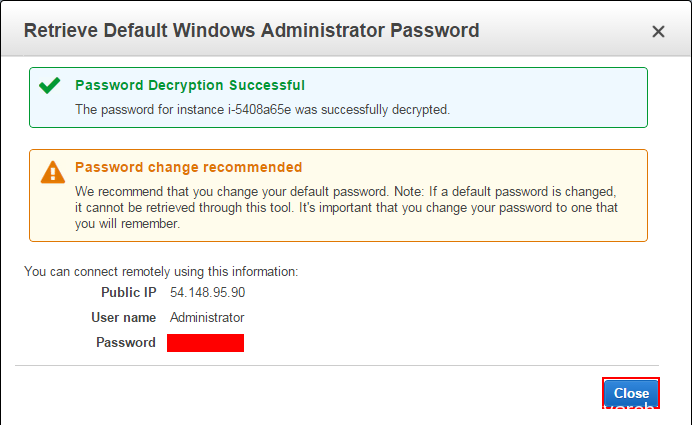Image resolution: width=692 pixels, height=425 pixels.
Task: Click the orange warning triangle icon
Action: [x=52, y=172]
